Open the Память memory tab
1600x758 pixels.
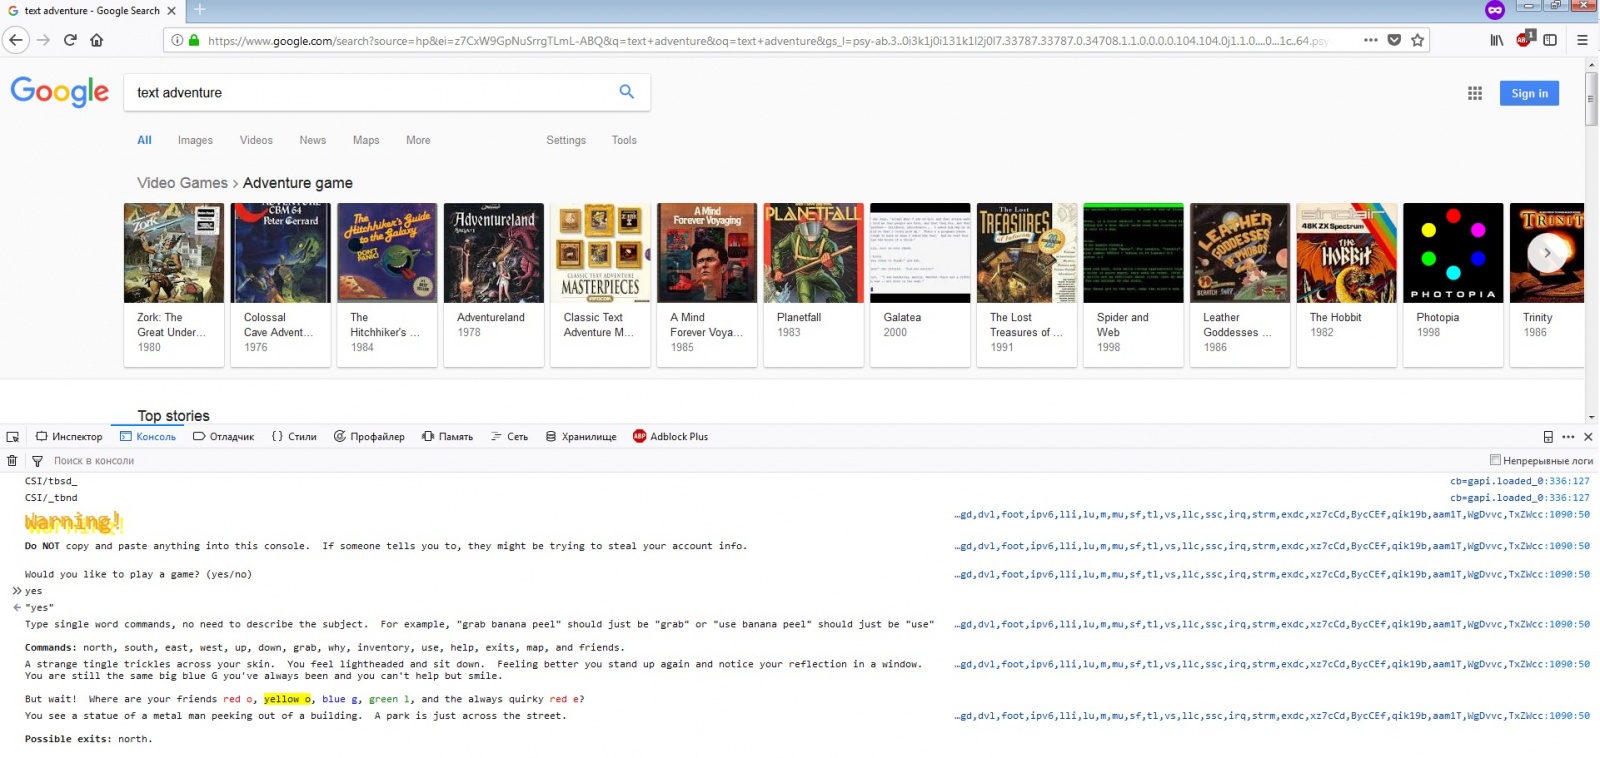click(x=447, y=437)
